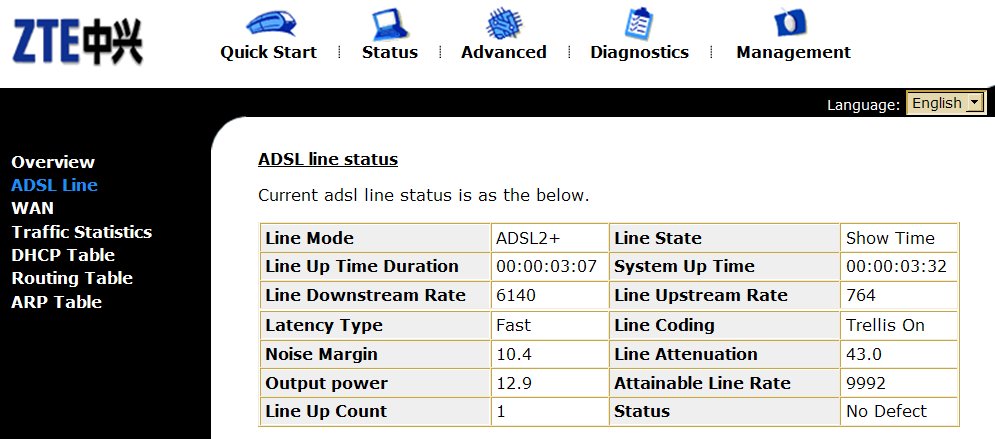
Task: Open the Management menu label
Action: pyautogui.click(x=793, y=52)
